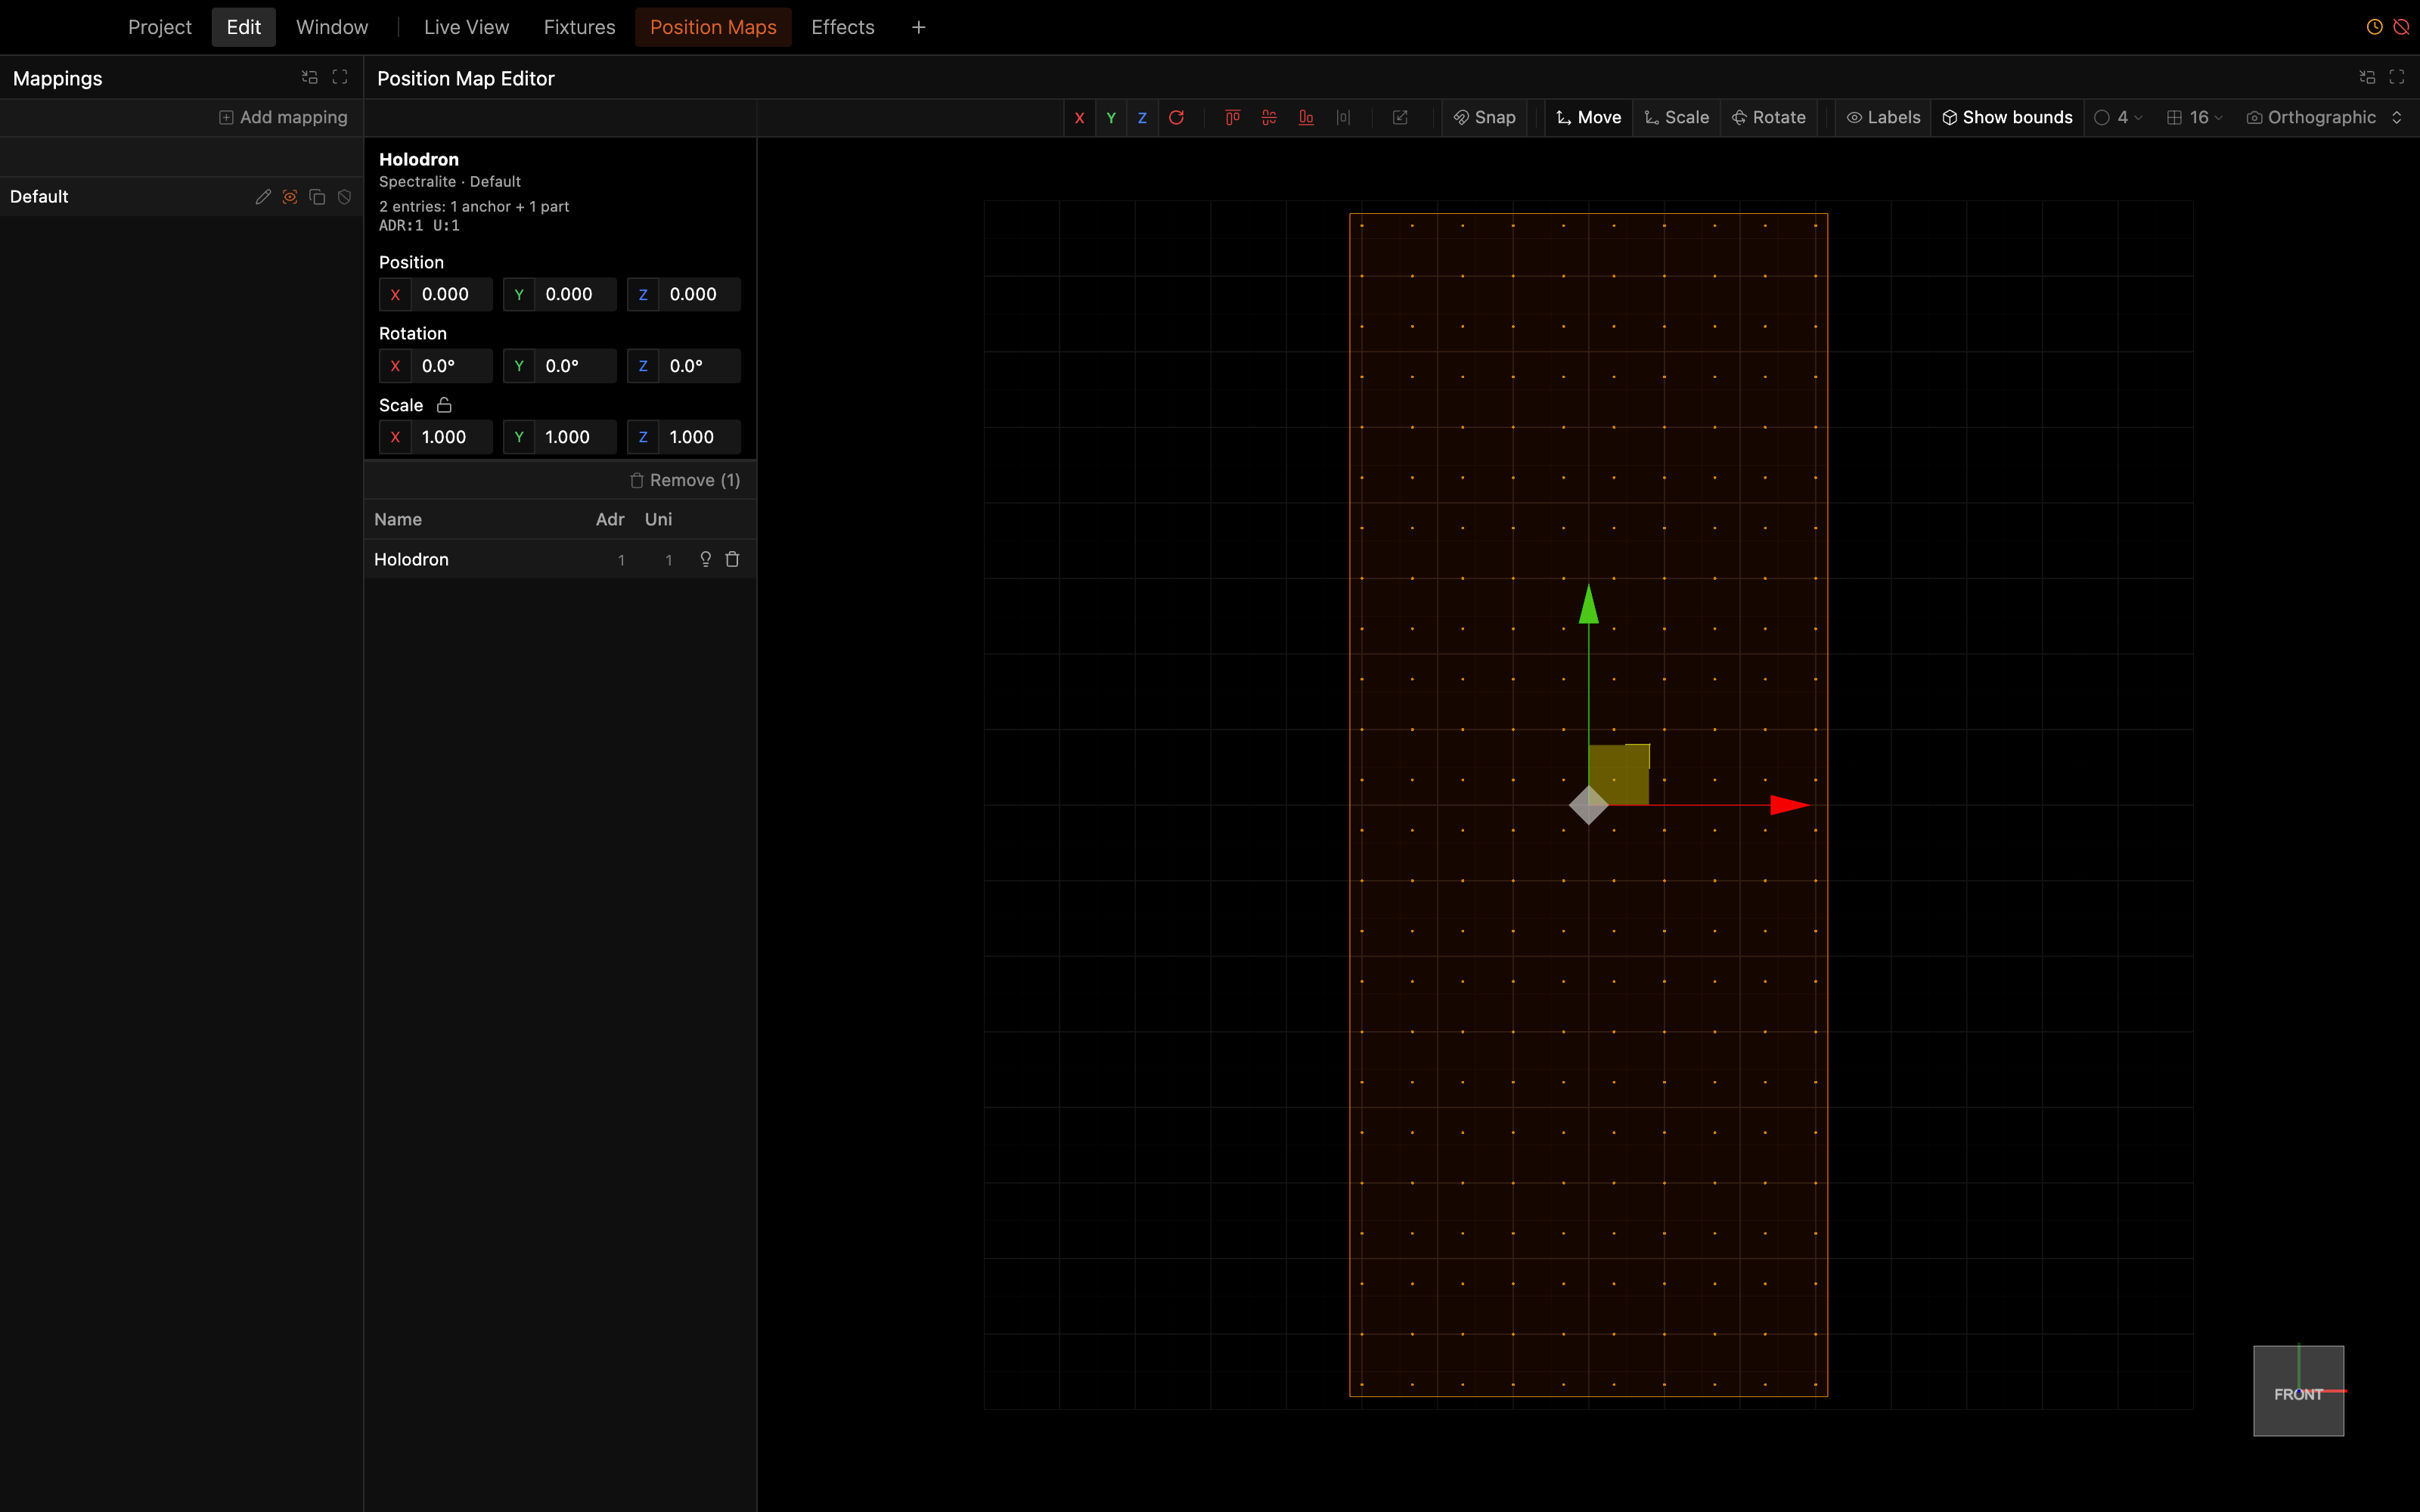Click the greyed distribute spacing icon

pos(1343,118)
